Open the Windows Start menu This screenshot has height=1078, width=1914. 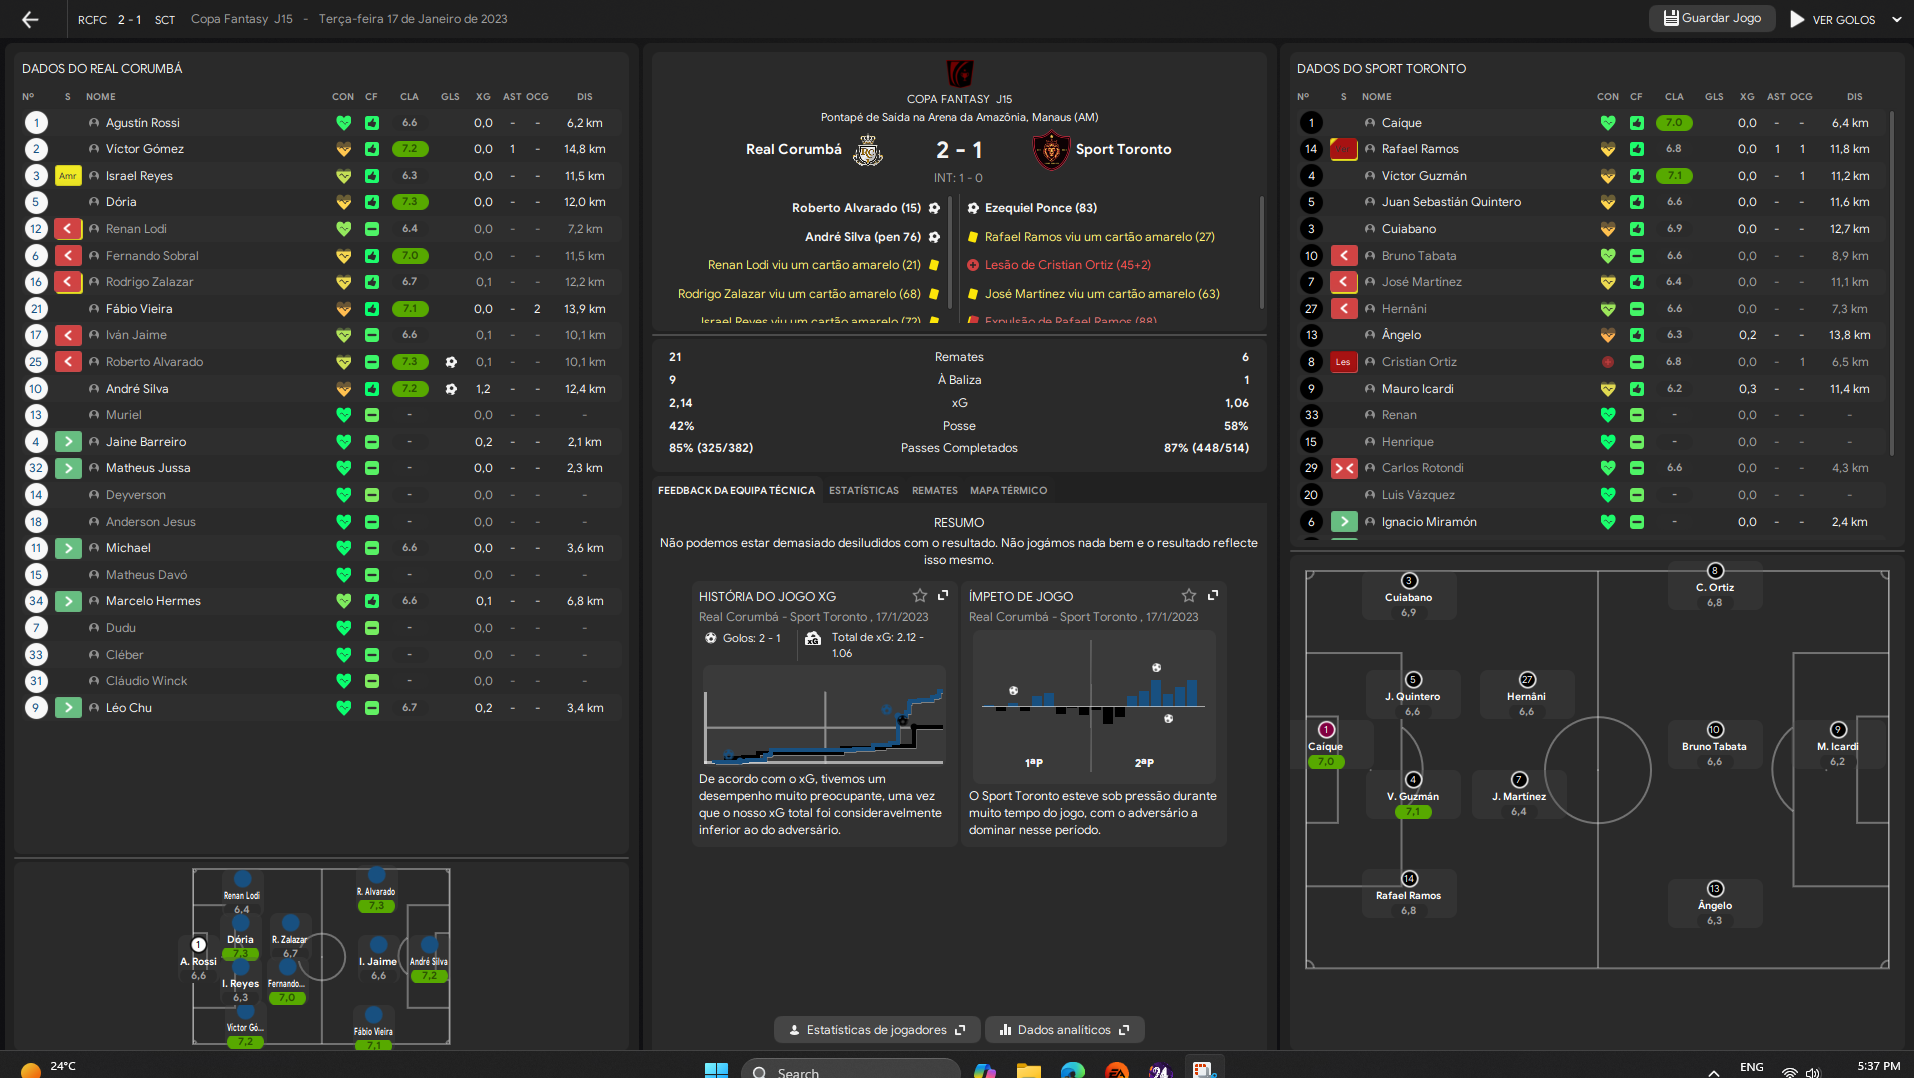[716, 1070]
